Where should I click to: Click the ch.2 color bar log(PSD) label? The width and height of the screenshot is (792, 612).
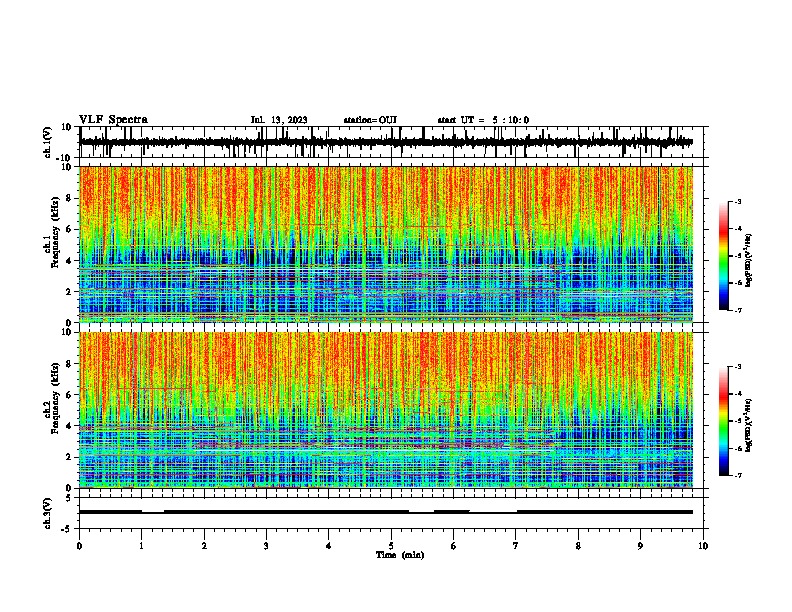(749, 425)
